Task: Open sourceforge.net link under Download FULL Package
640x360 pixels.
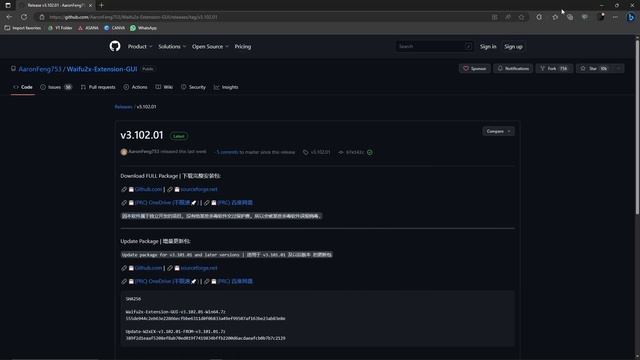Action: 199,189
